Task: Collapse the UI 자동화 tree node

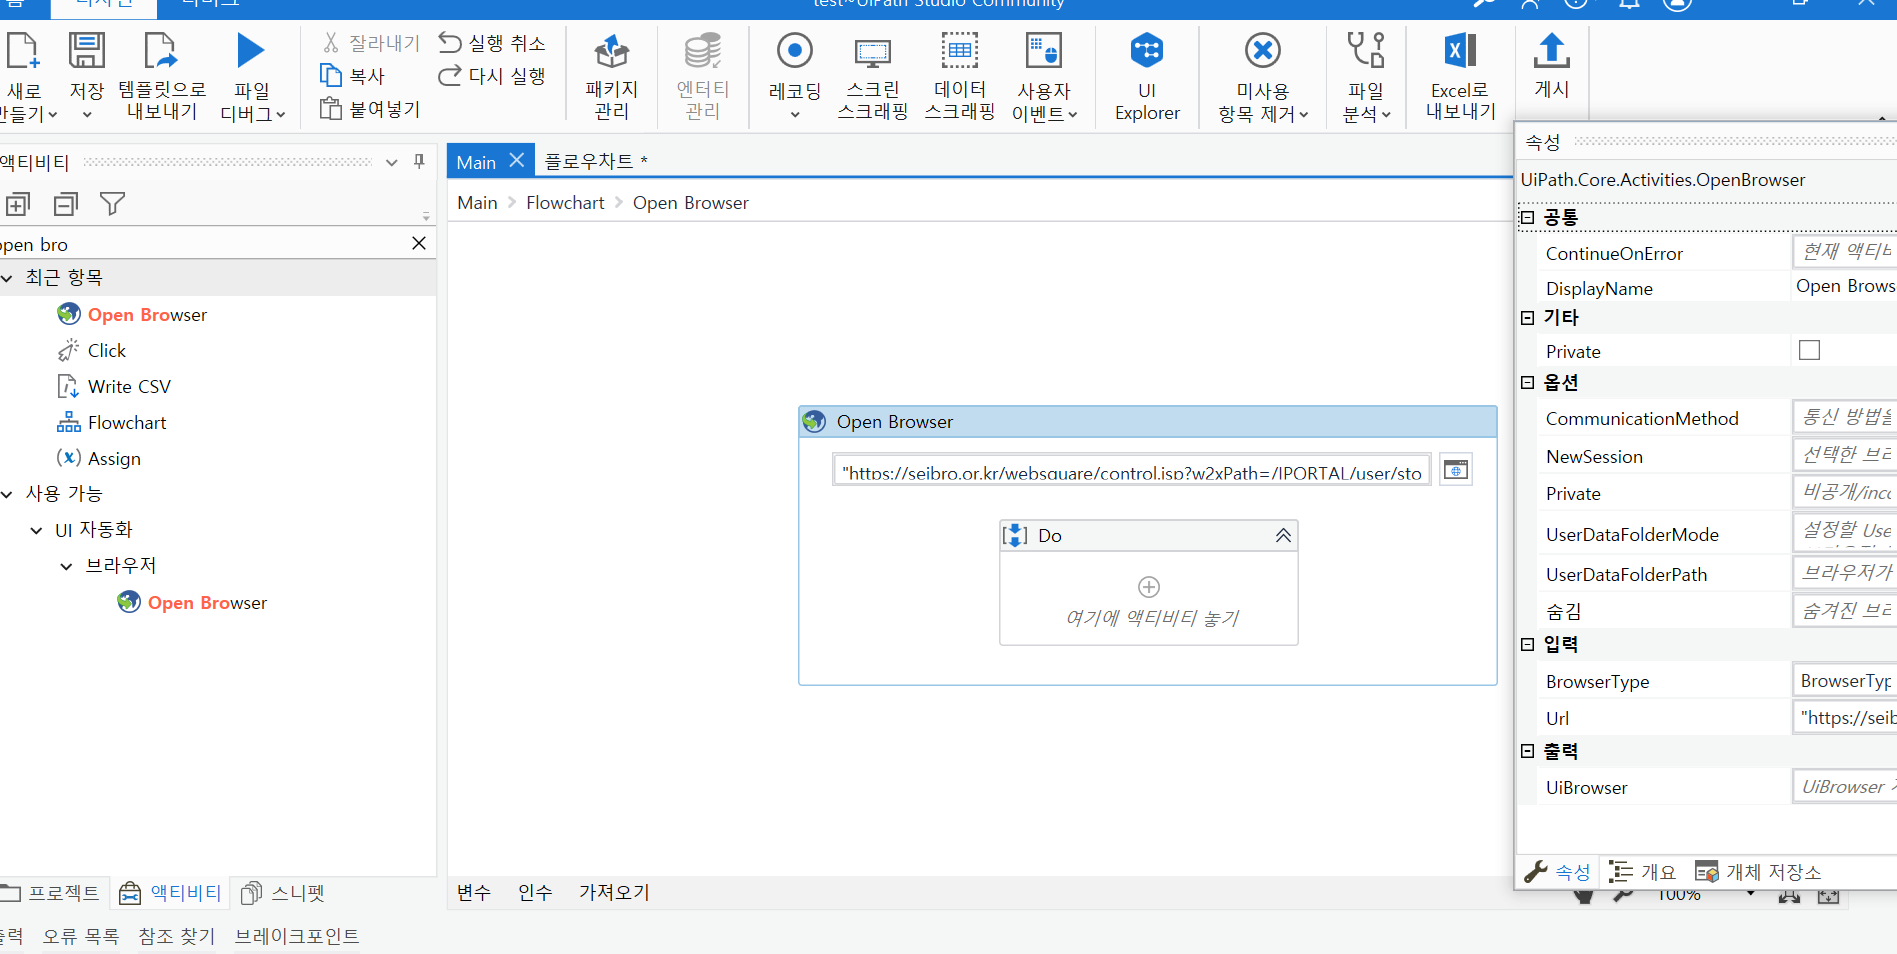Action: pyautogui.click(x=36, y=530)
